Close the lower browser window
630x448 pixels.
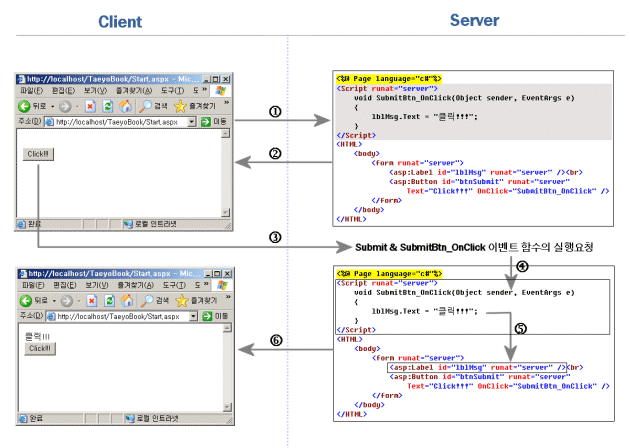pos(227,274)
